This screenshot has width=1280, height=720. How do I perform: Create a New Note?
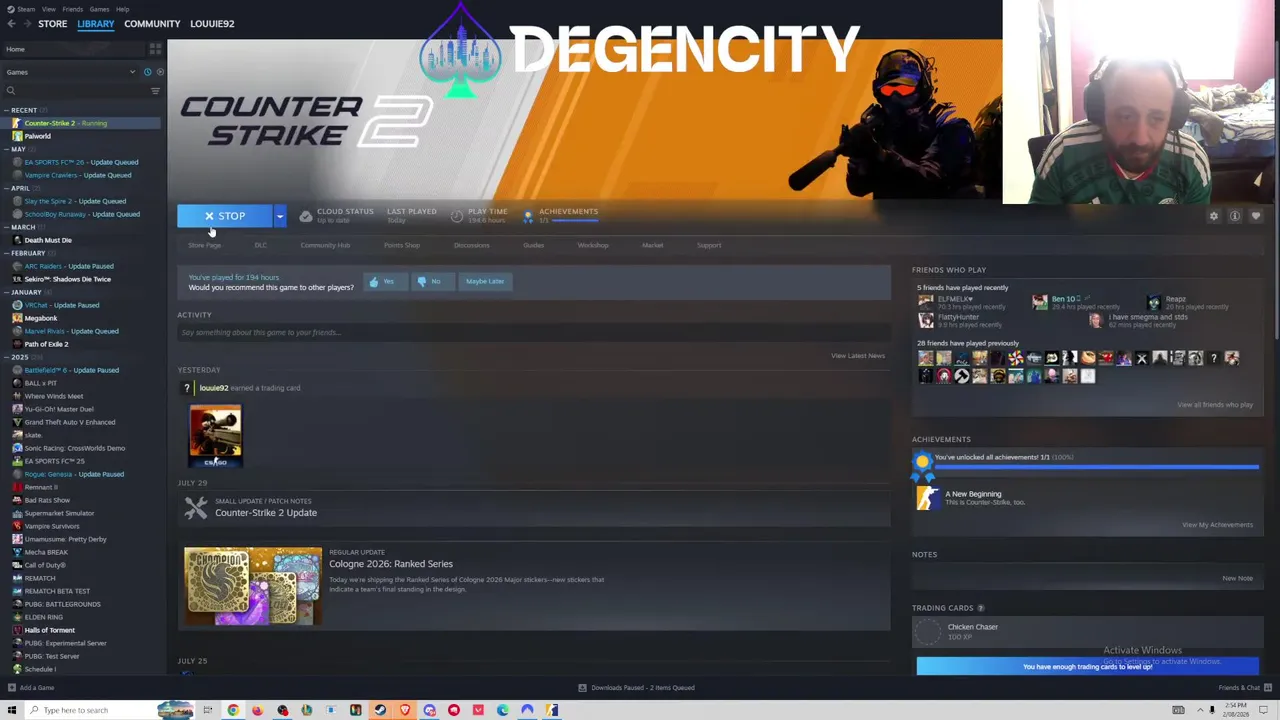click(x=1237, y=578)
